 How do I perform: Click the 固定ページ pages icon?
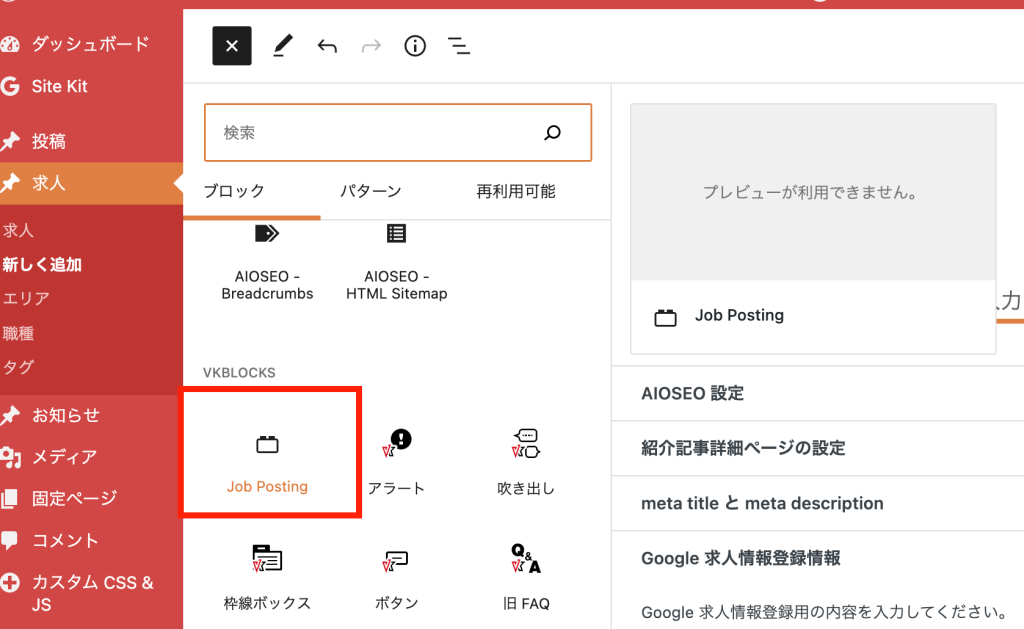coord(9,498)
